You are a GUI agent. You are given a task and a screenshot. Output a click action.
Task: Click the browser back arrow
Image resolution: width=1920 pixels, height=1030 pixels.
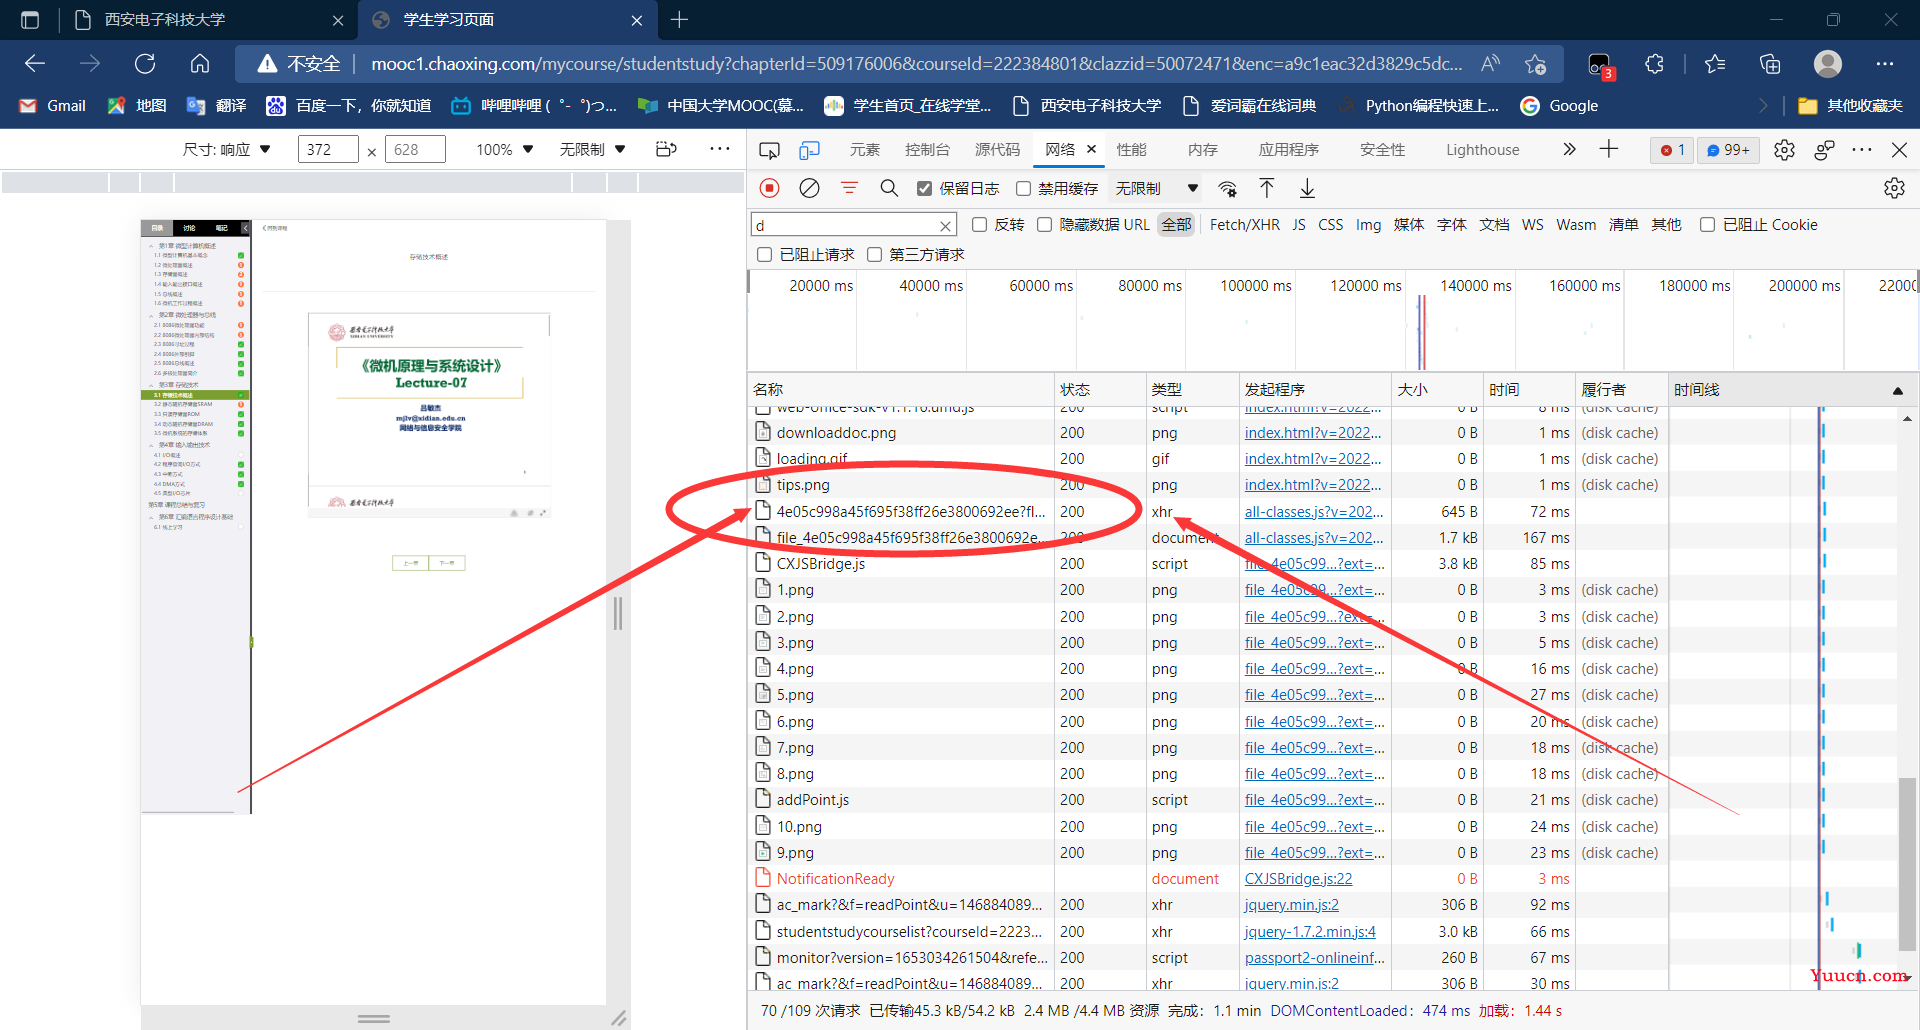(x=35, y=64)
